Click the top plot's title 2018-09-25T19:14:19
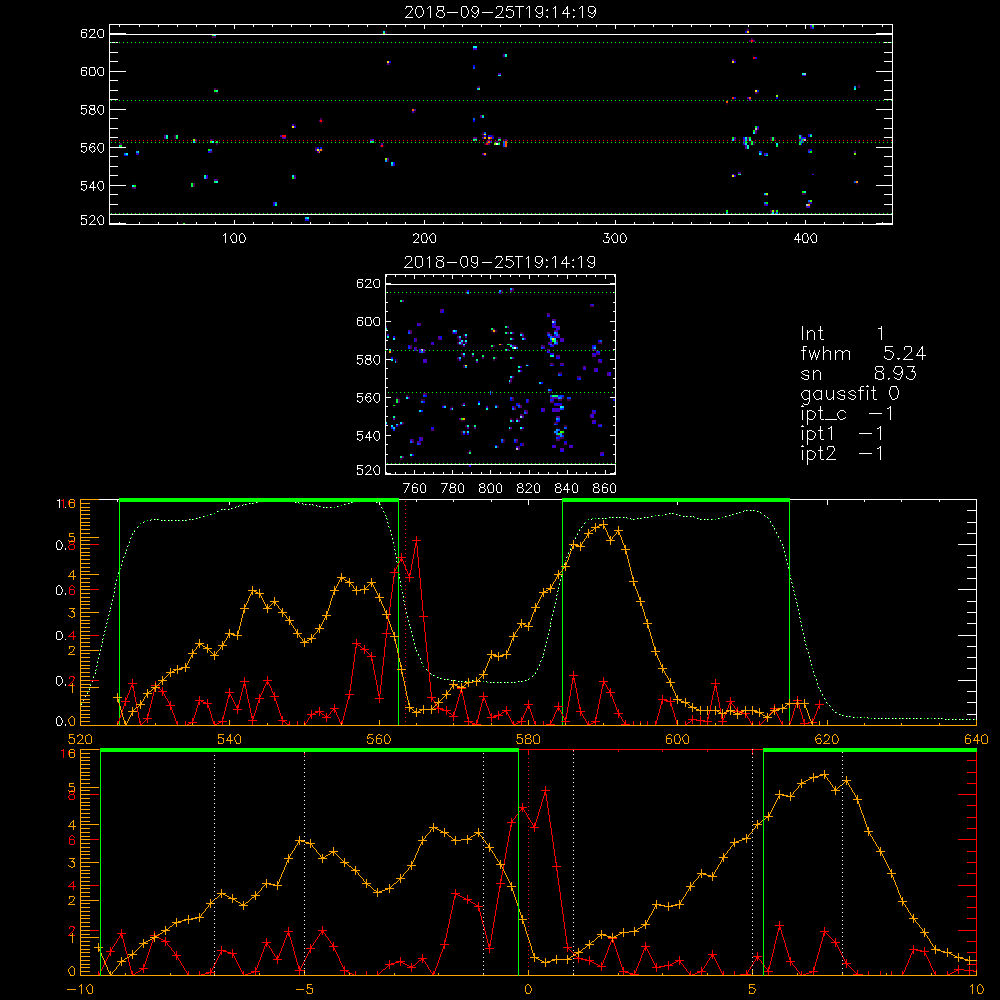 [500, 12]
